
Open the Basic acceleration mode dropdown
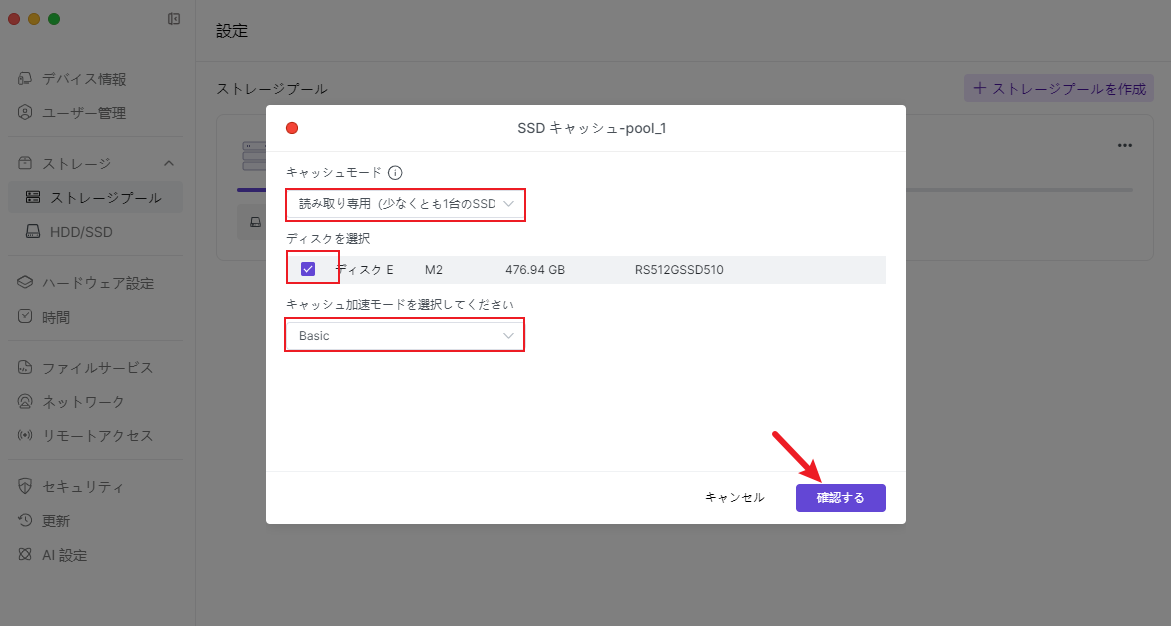point(405,336)
